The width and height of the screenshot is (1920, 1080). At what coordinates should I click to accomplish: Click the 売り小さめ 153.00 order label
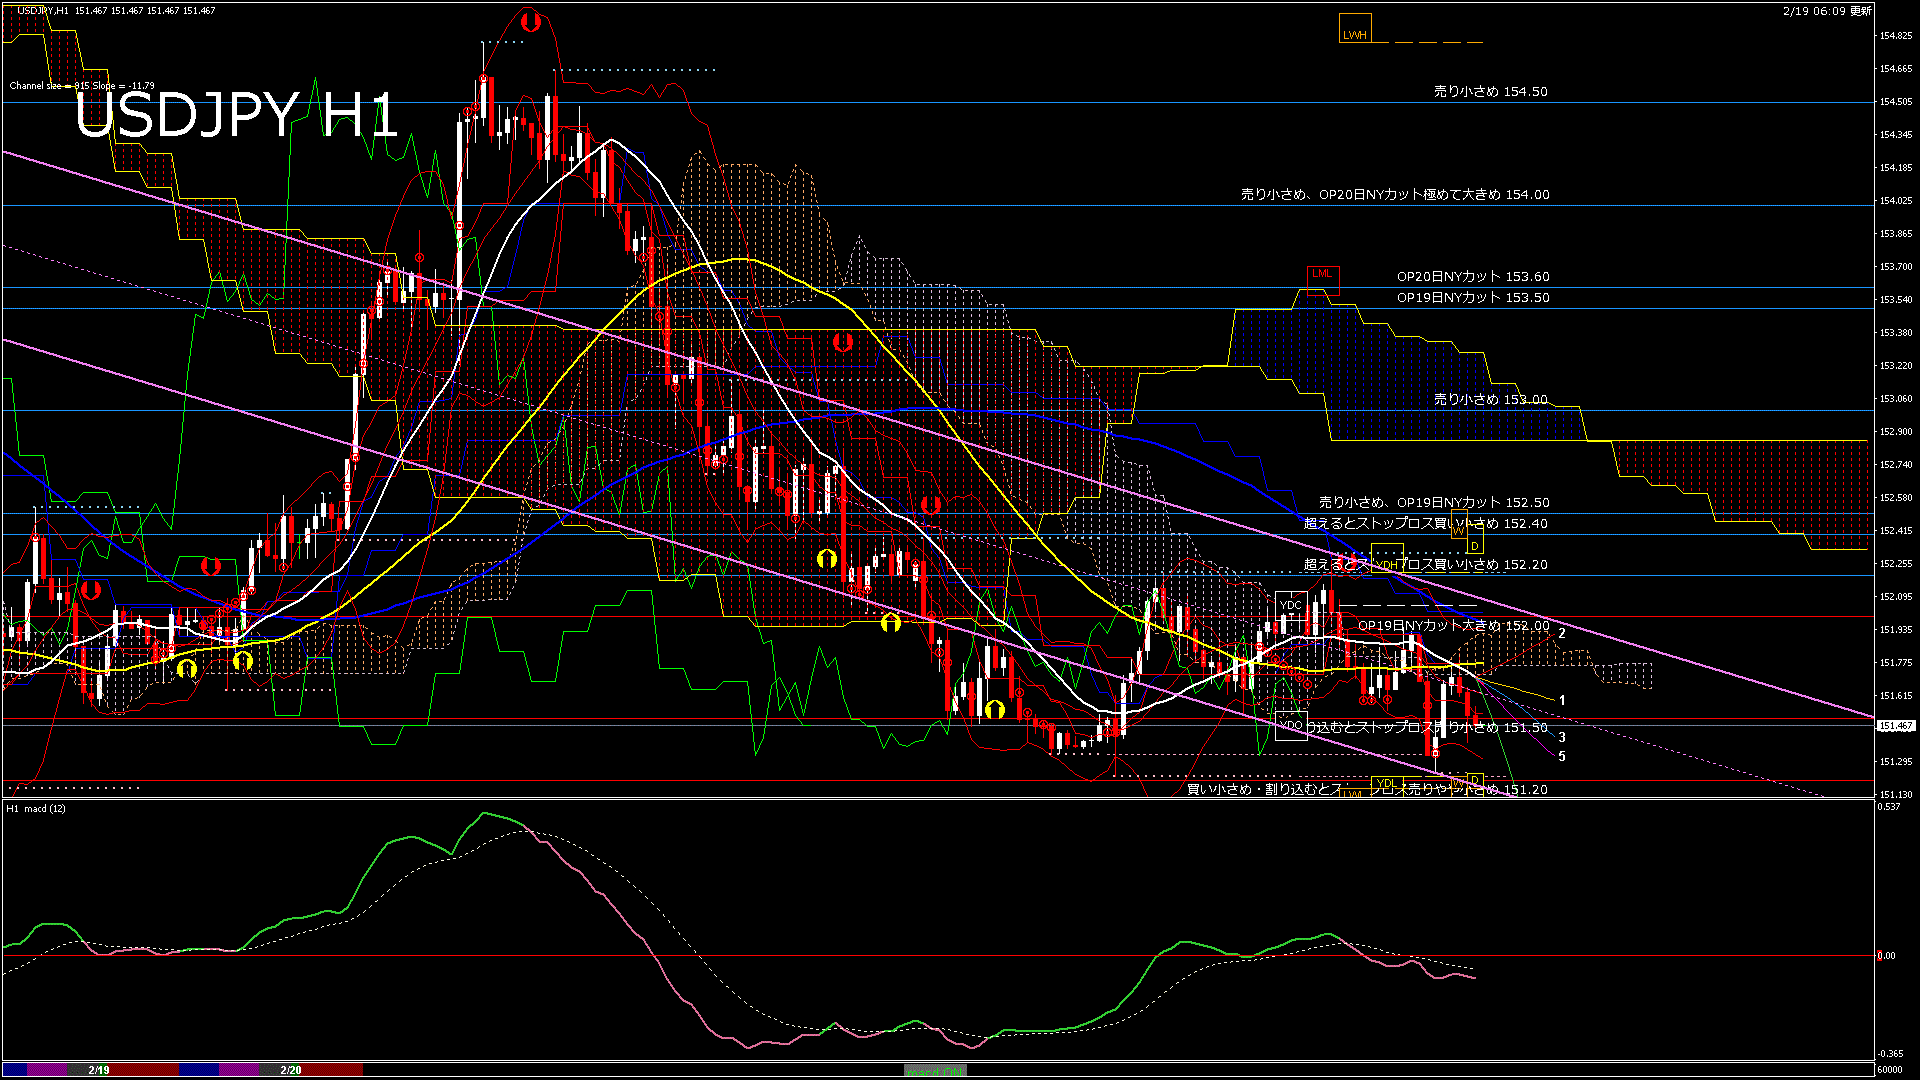click(x=1490, y=399)
